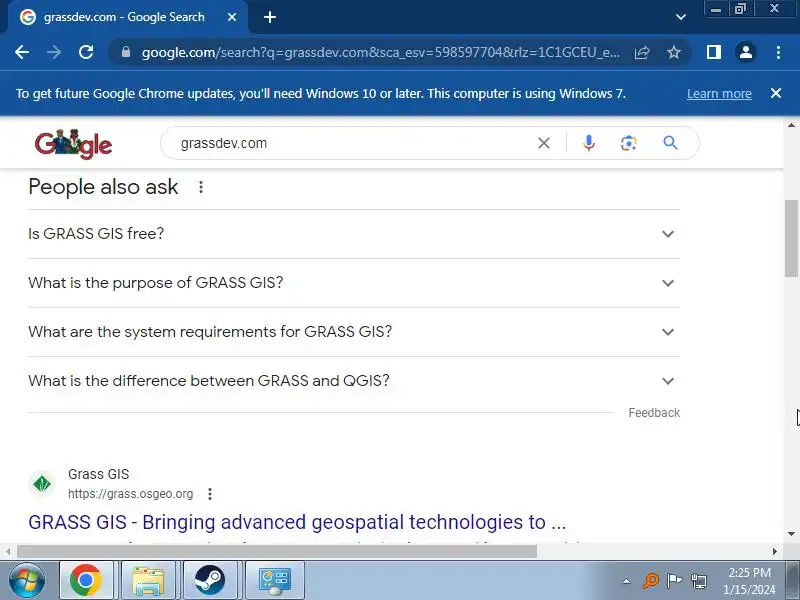Click the Grass GIS site favicon
Screen dimensions: 800x600
[x=42, y=484]
